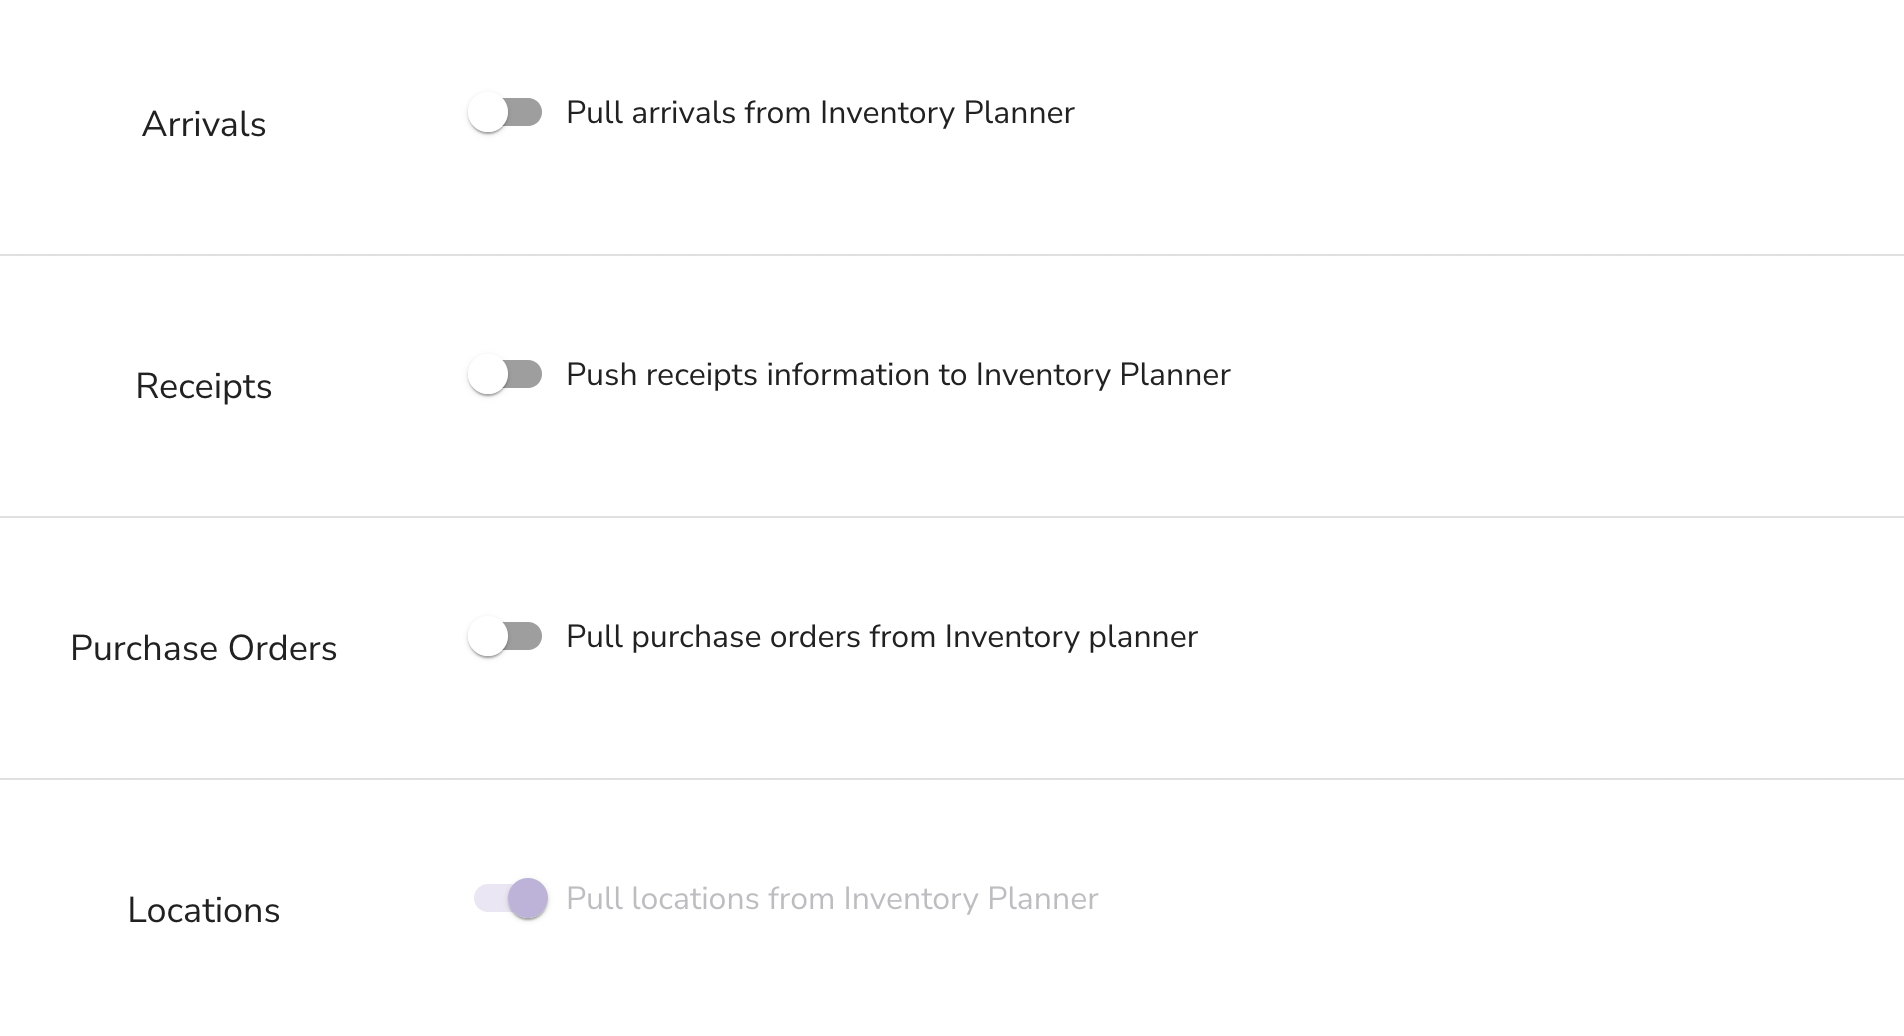Screen dimensions: 1904x1036
Task: Click the white knob of Arrivals switch
Action: click(488, 112)
